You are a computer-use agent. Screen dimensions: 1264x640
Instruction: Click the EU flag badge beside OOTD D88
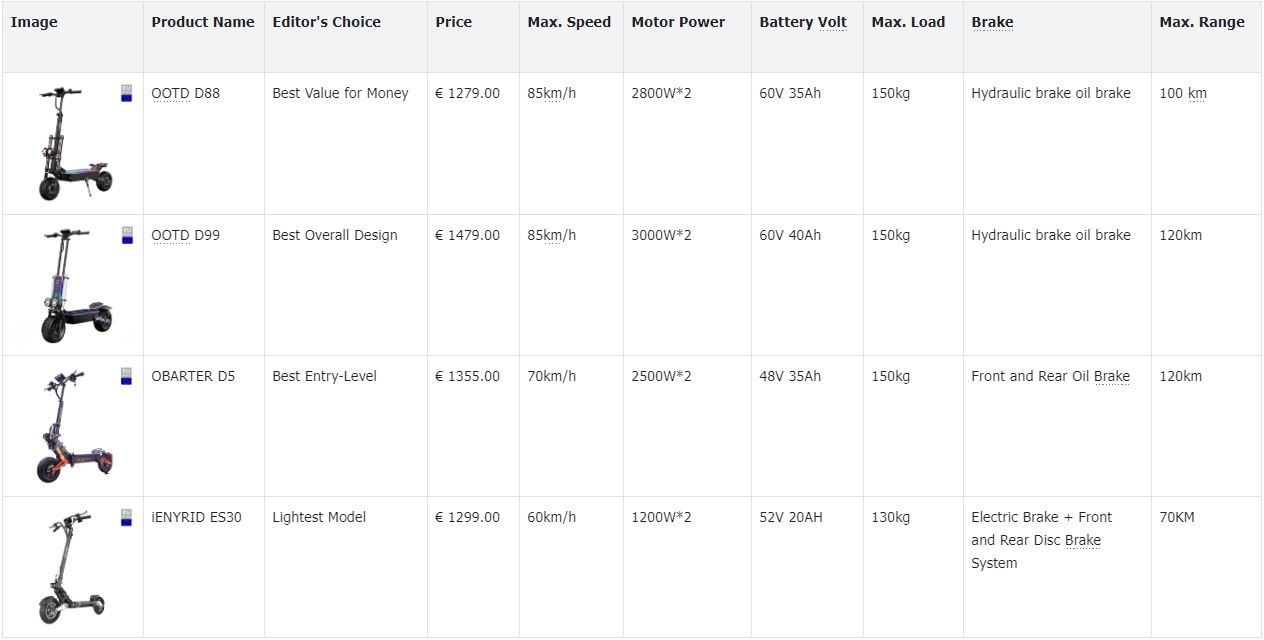(x=126, y=93)
